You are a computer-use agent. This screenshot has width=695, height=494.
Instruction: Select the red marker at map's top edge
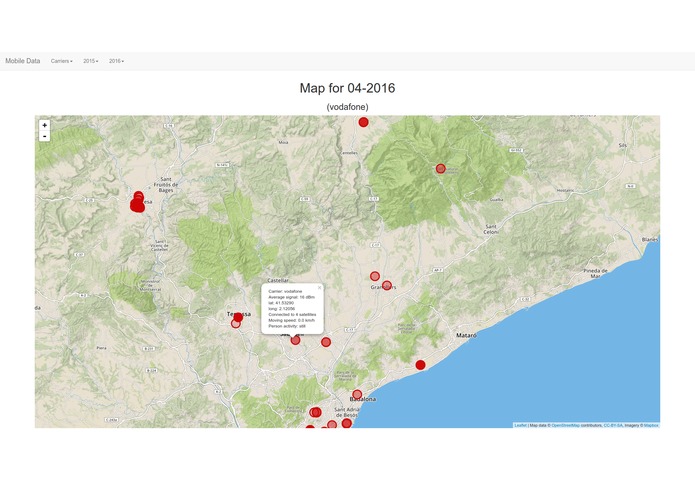click(x=363, y=122)
